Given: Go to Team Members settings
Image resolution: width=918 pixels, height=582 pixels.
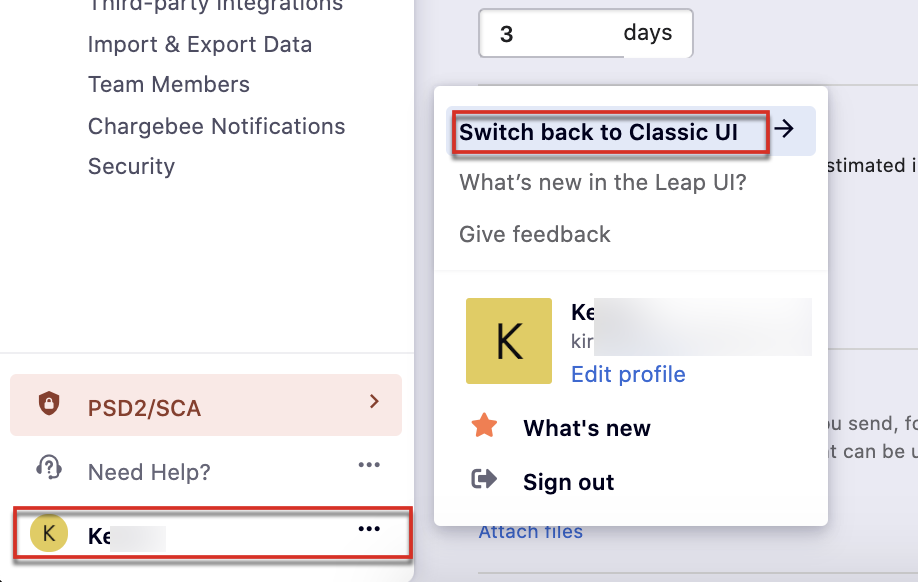Looking at the screenshot, I should (x=169, y=85).
